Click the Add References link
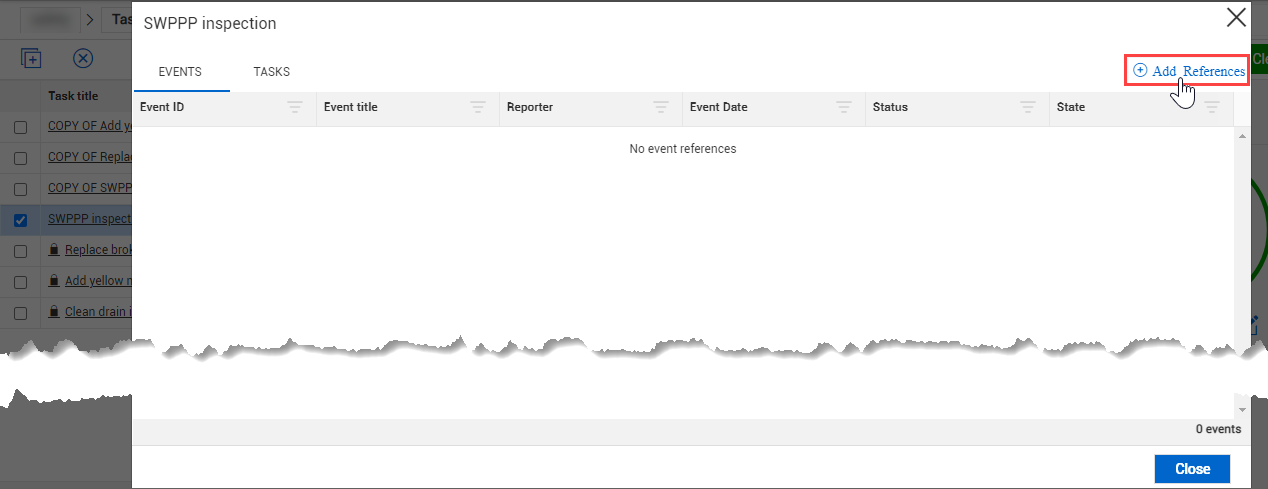The height and width of the screenshot is (489, 1268). (x=1189, y=71)
